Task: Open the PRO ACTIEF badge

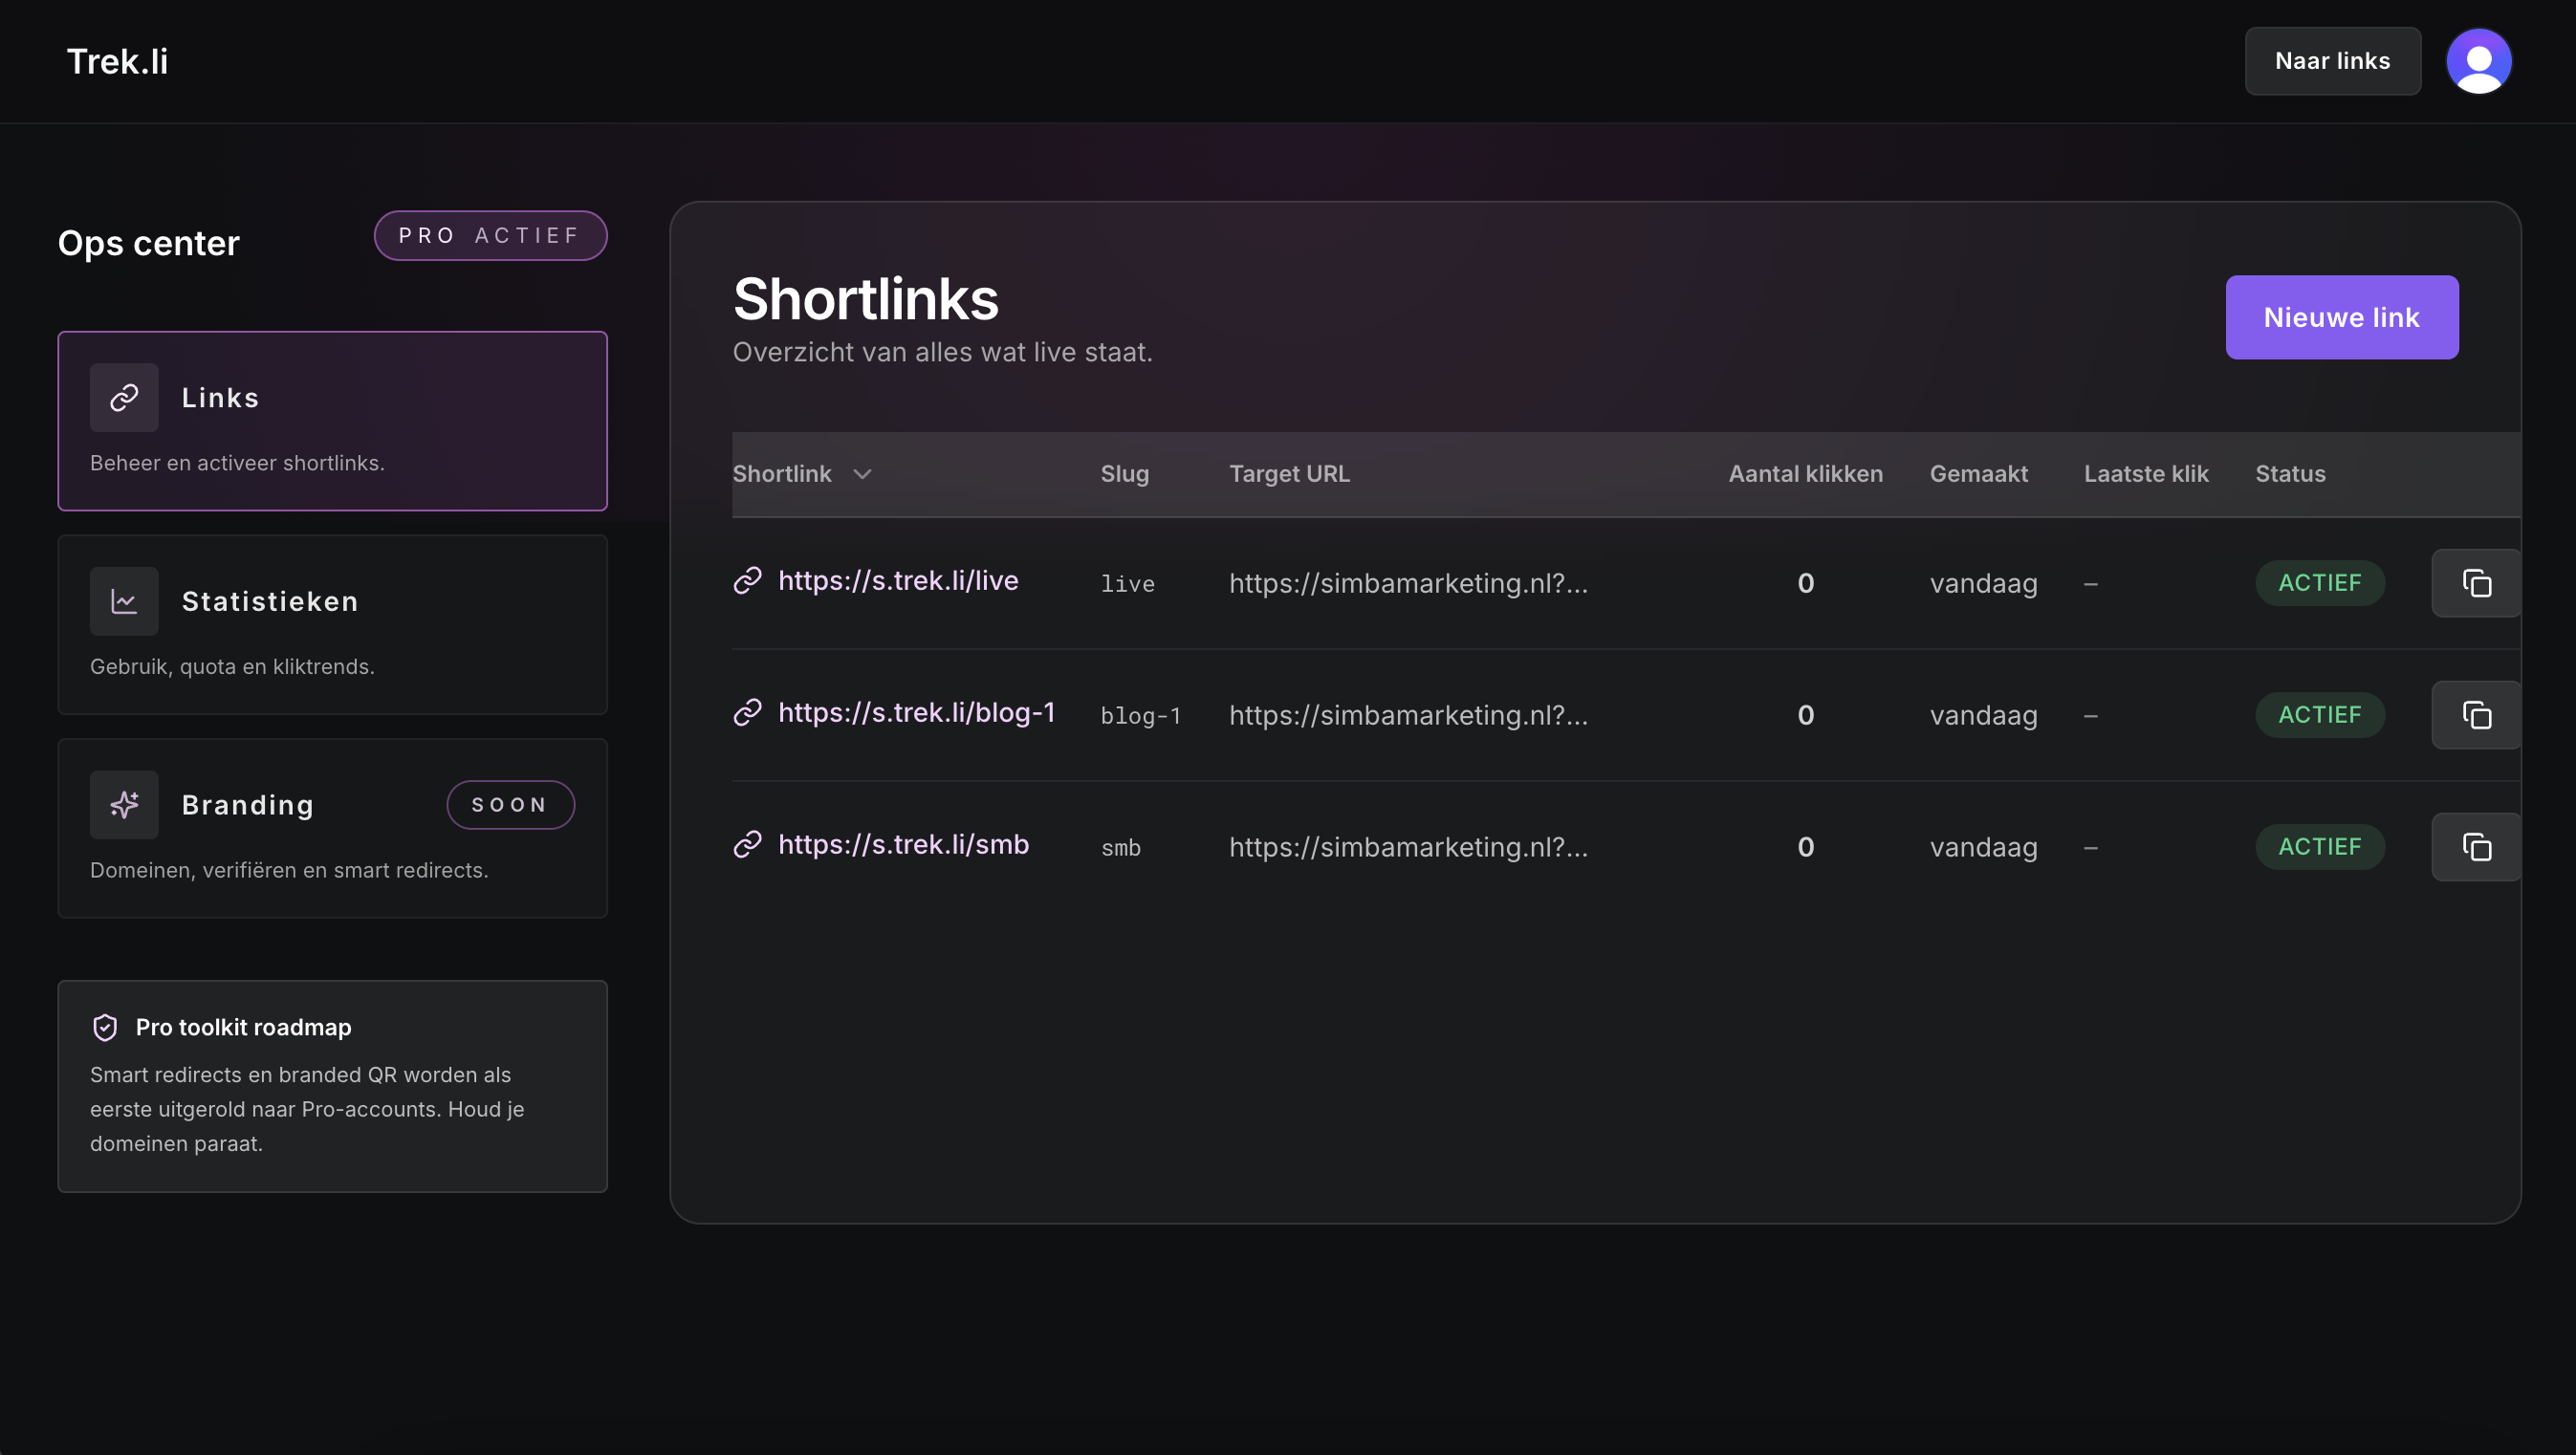Action: tap(490, 235)
